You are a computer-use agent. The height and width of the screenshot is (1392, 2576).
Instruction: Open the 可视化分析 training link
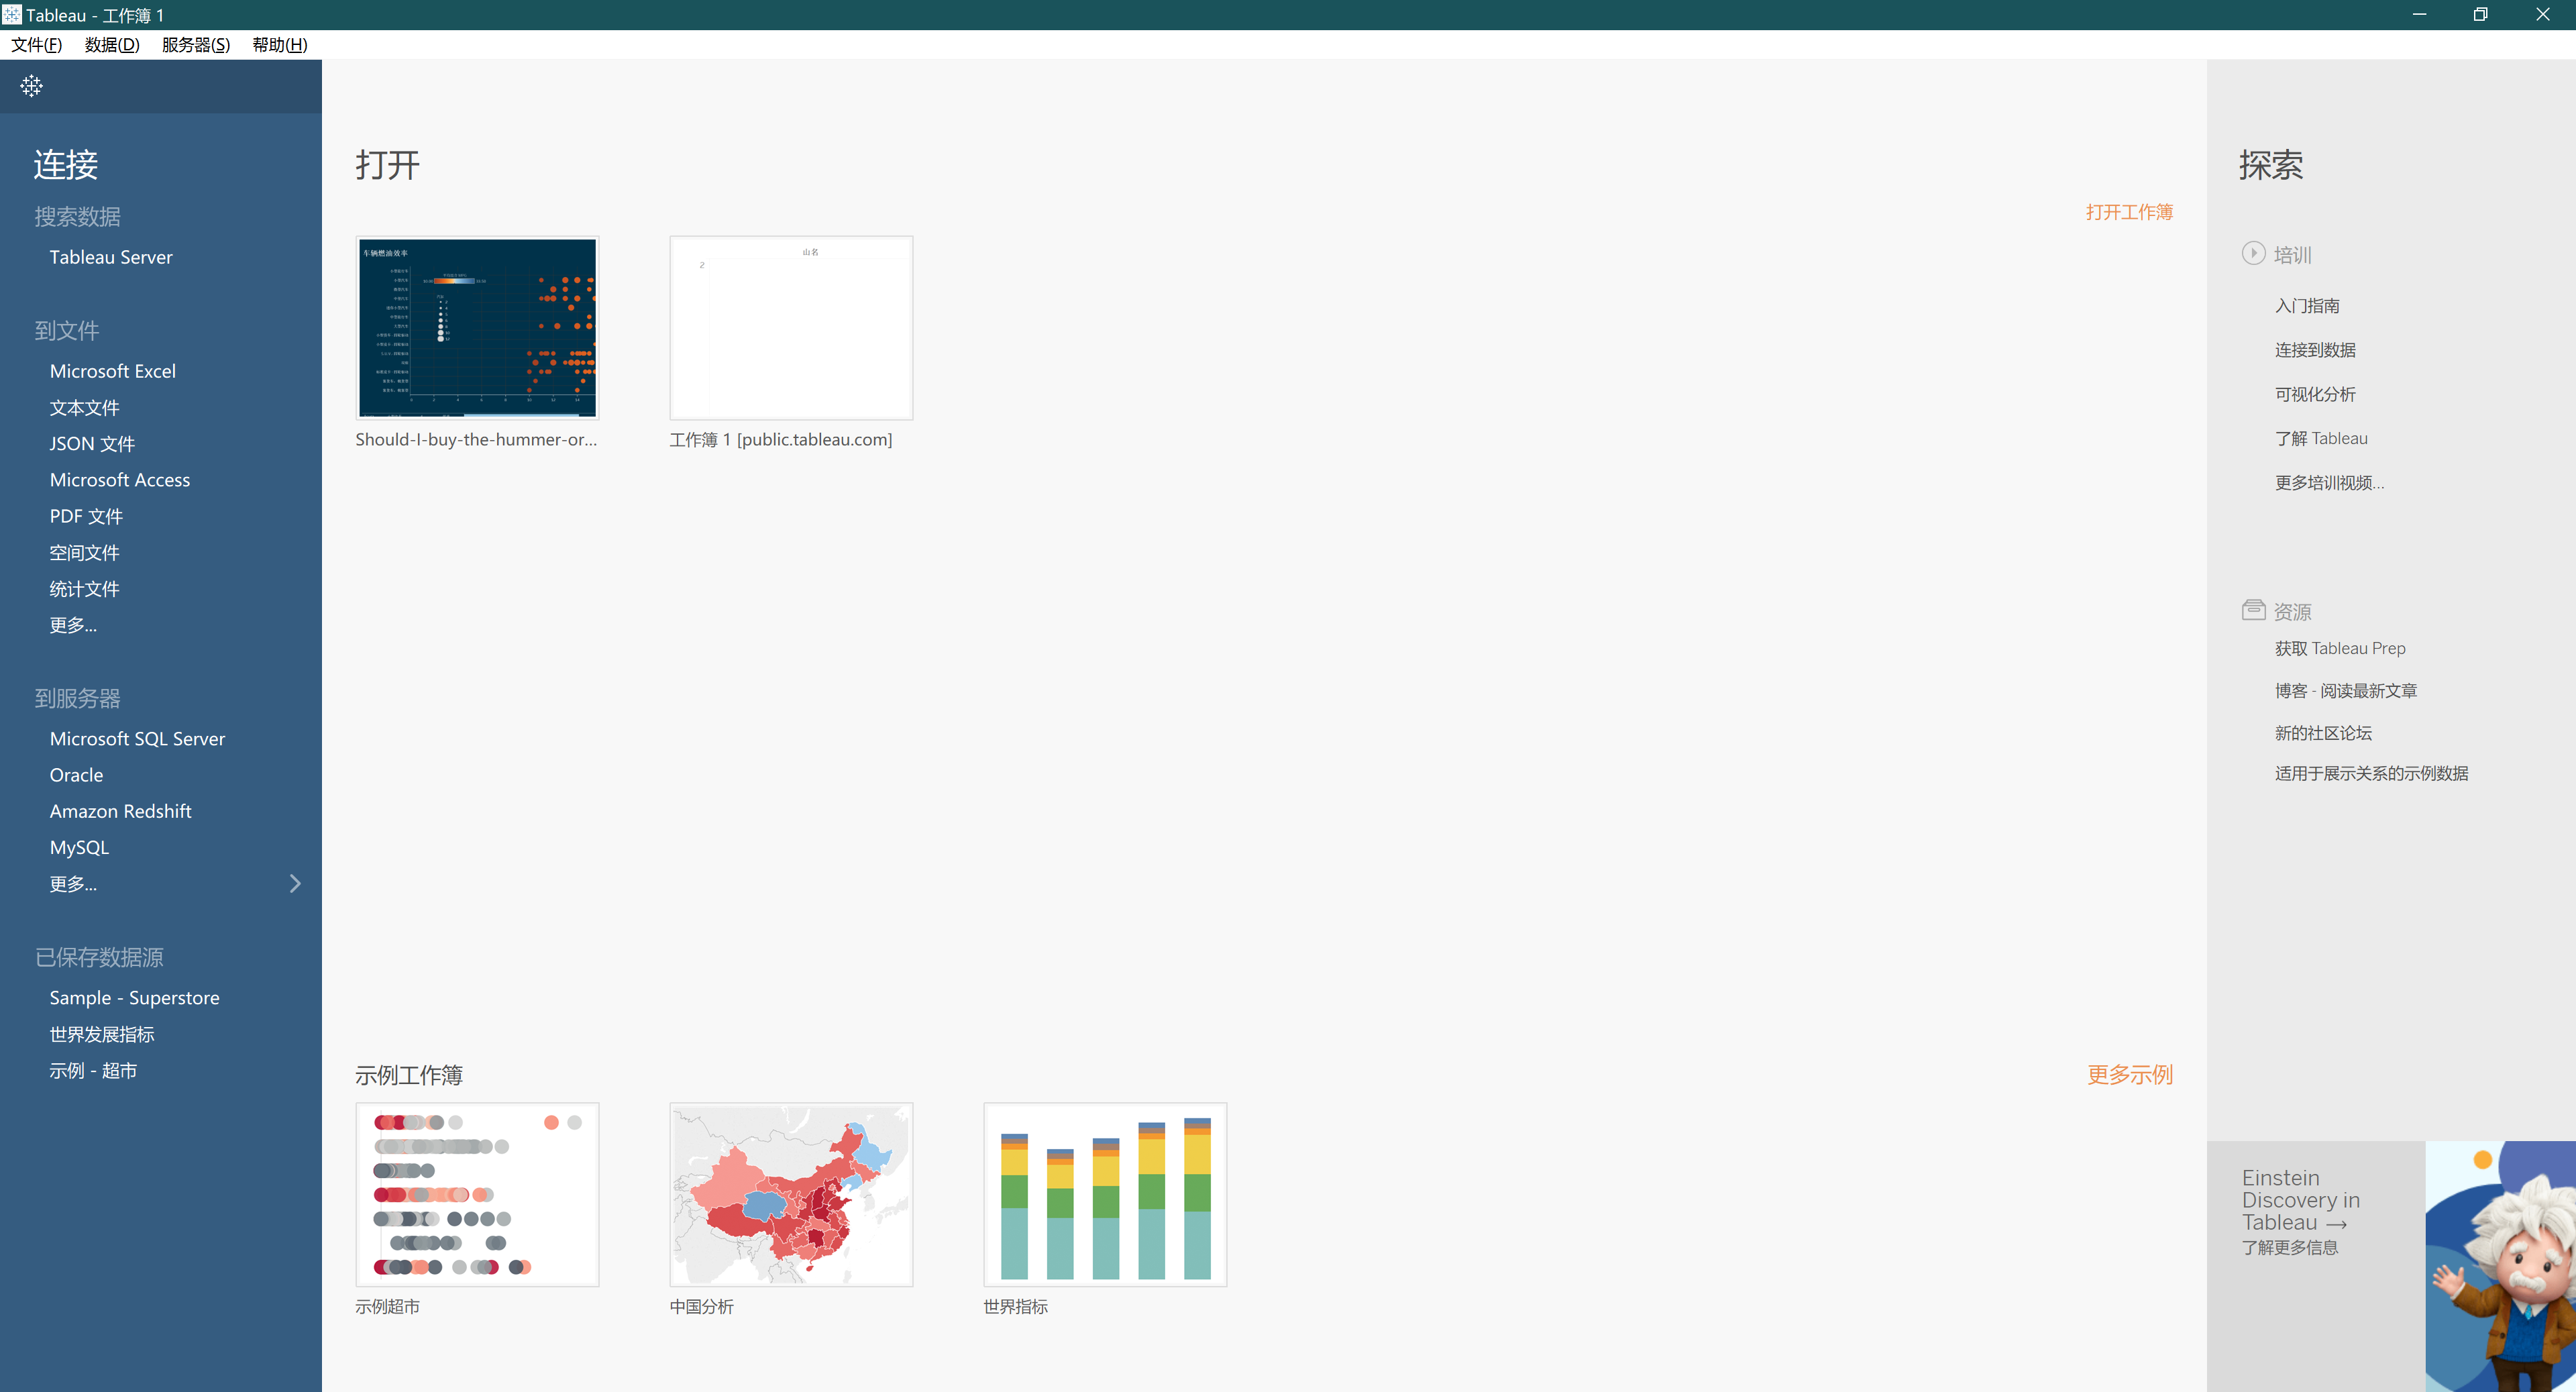tap(2315, 394)
